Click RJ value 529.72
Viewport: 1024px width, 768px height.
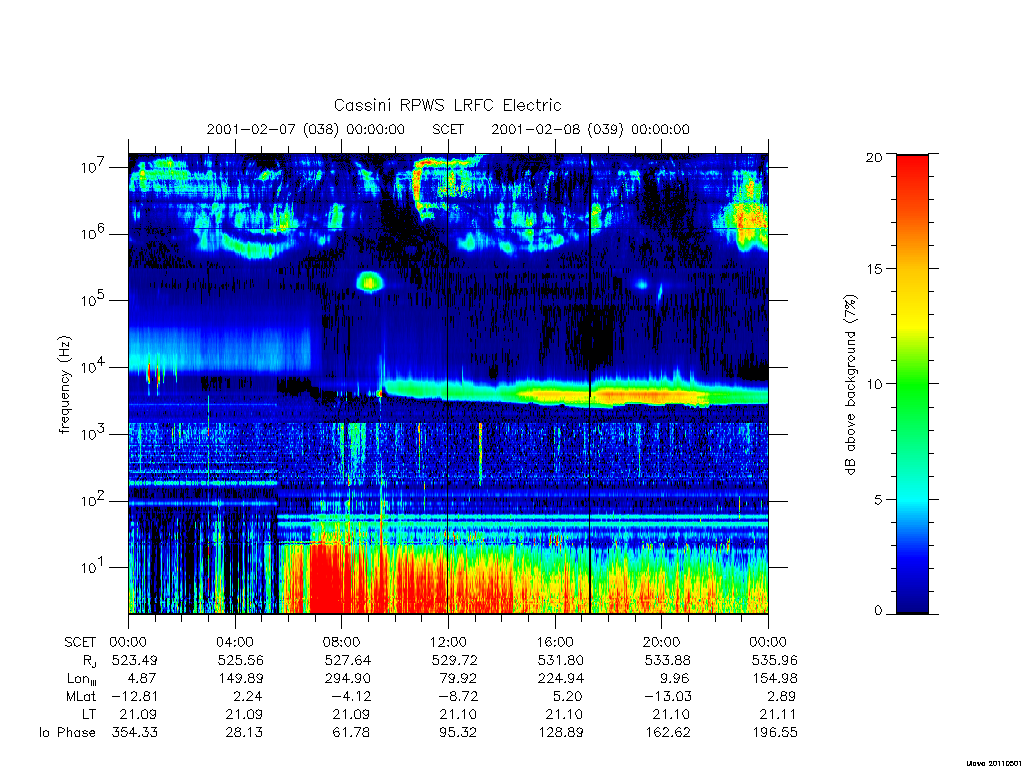(455, 660)
